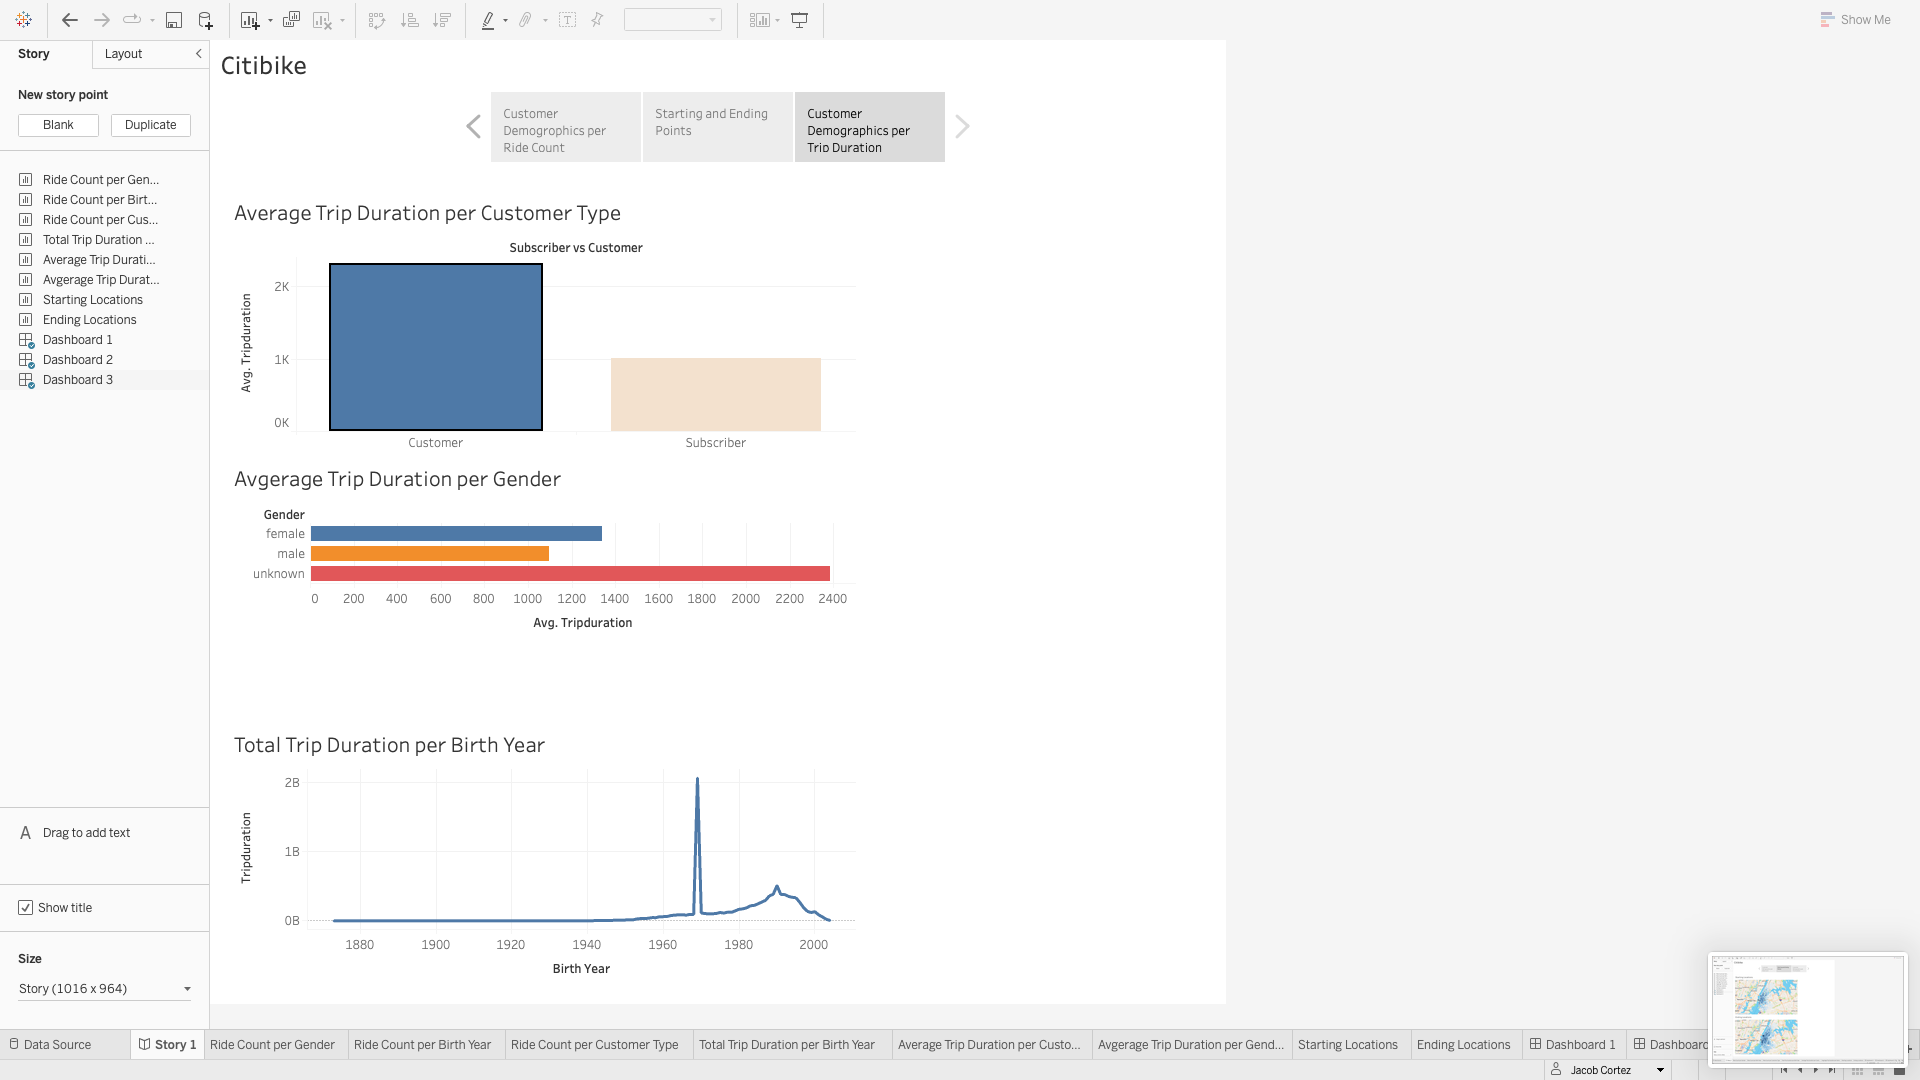This screenshot has height=1080, width=1920.
Task: Open the Jacob Cortez user menu
Action: (x=1607, y=1069)
